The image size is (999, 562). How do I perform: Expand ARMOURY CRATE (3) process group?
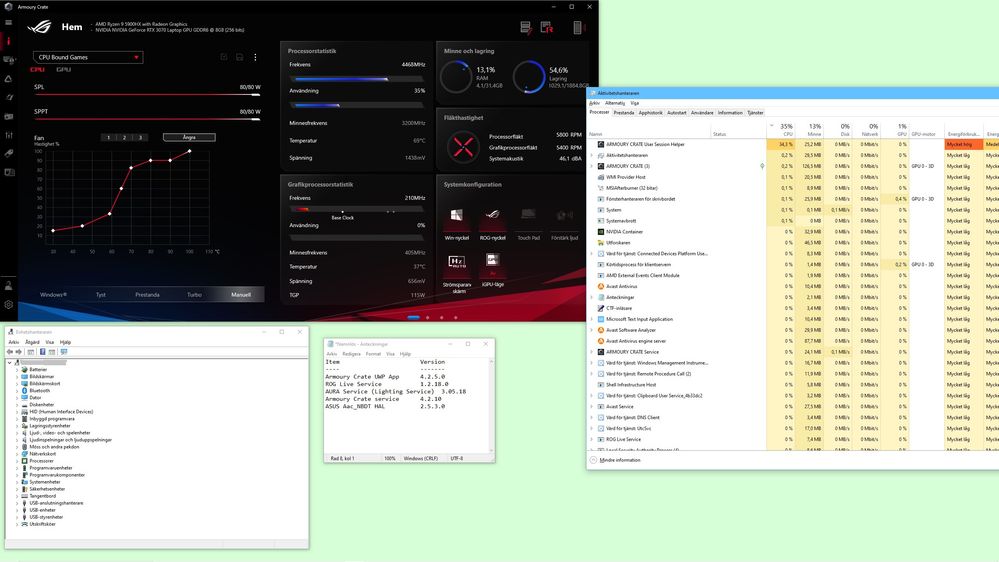click(x=592, y=166)
